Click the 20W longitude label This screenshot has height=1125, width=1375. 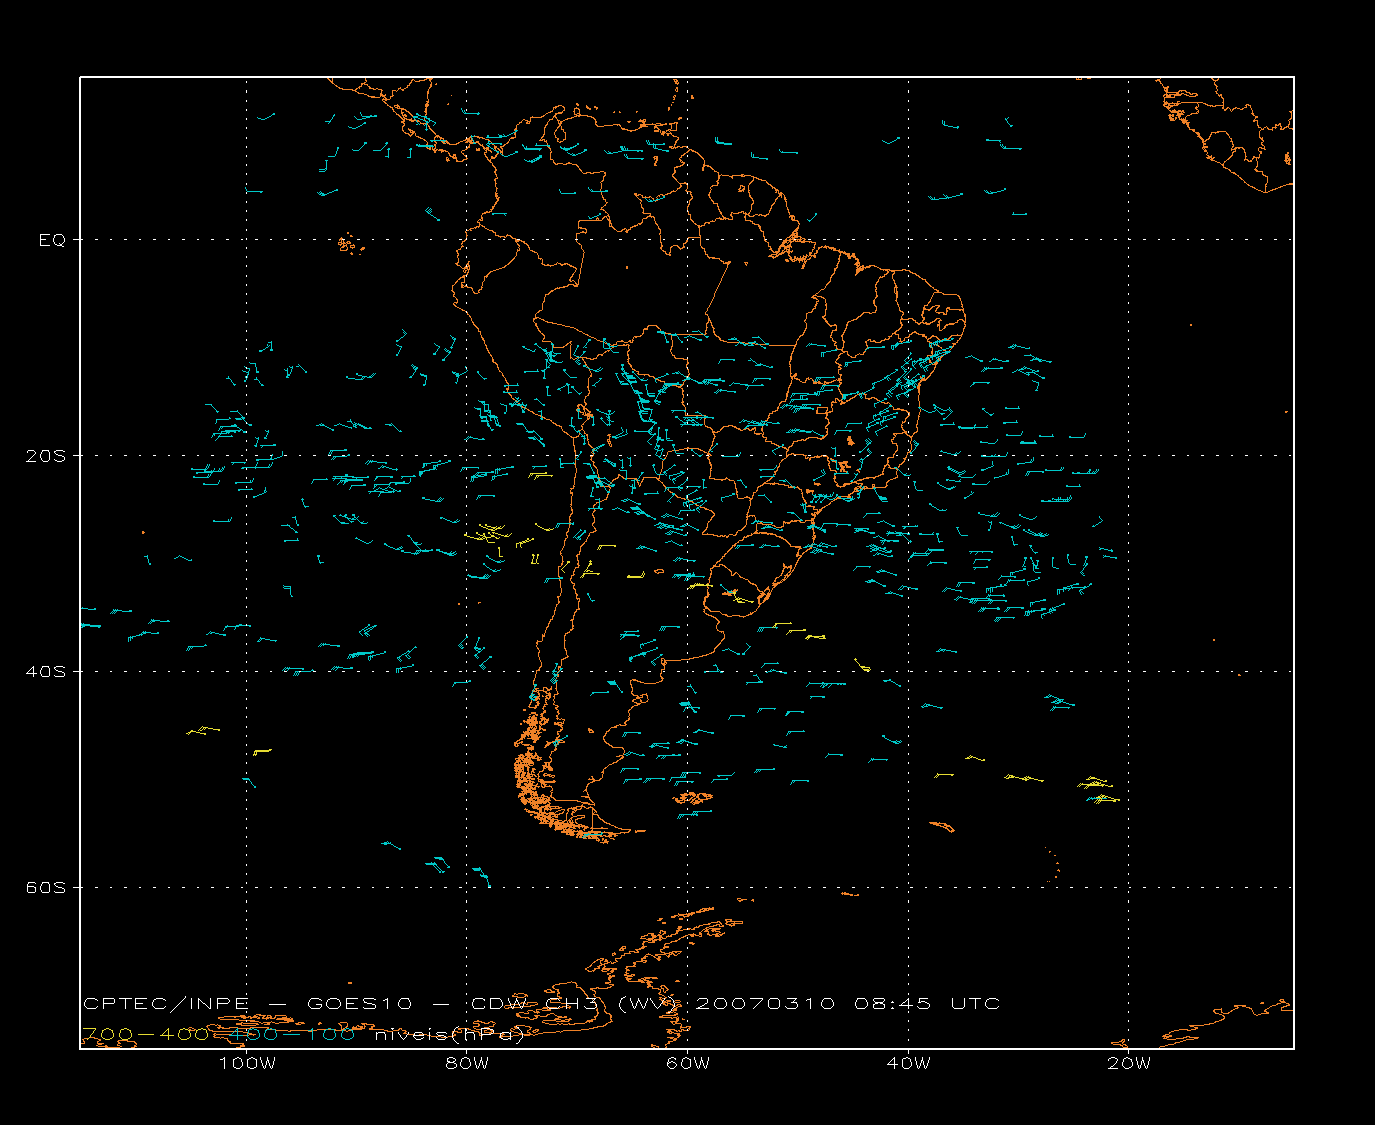pos(1129,1063)
